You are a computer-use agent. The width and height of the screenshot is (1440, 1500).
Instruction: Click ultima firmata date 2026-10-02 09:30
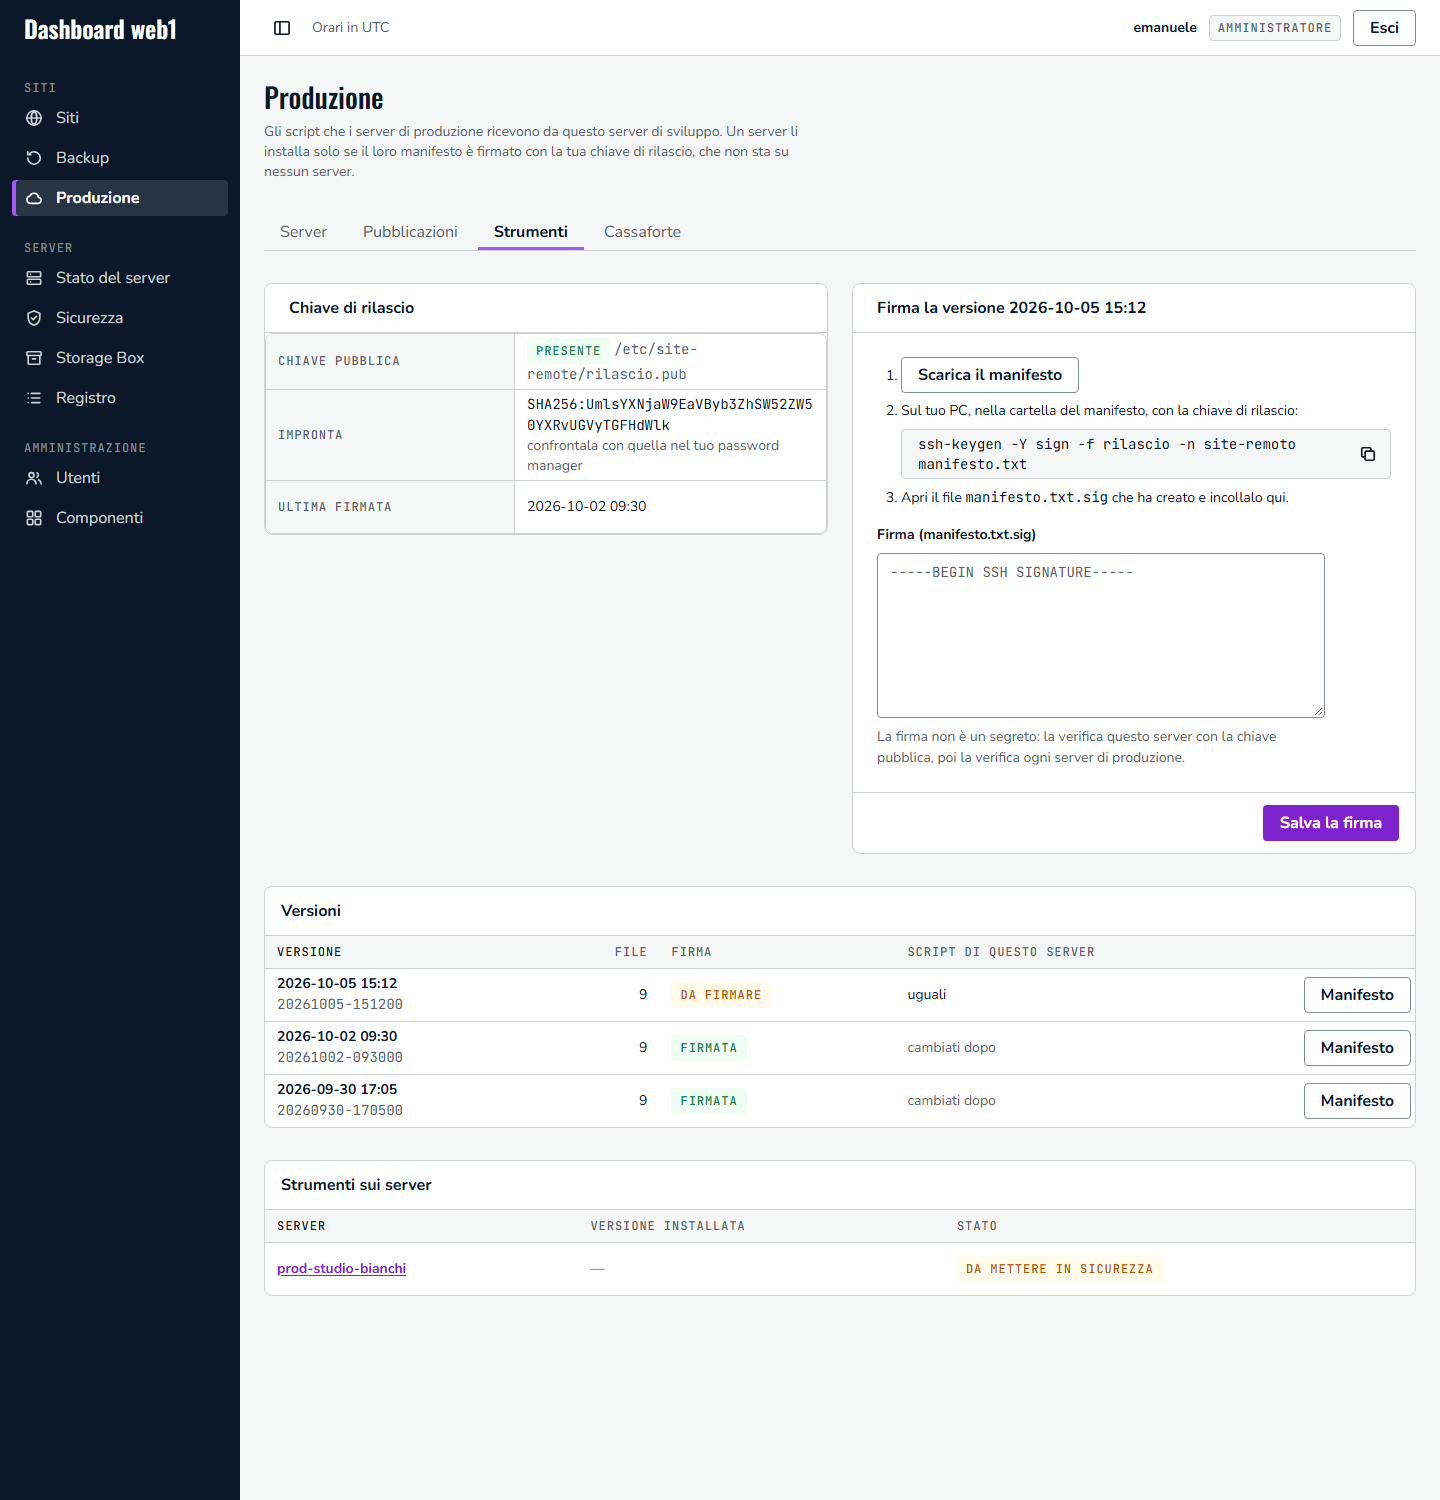point(587,507)
